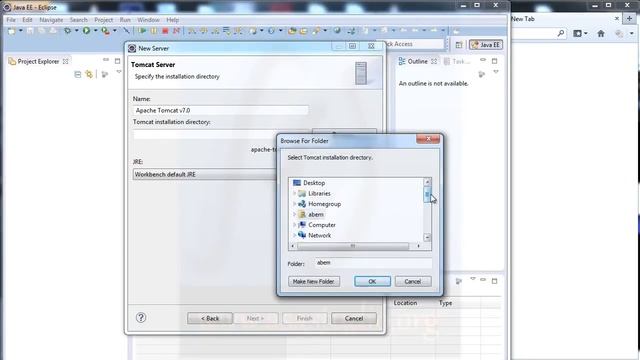Click Collapse All in Project Explorer
Viewport: 640px width, 360px height.
click(x=78, y=74)
